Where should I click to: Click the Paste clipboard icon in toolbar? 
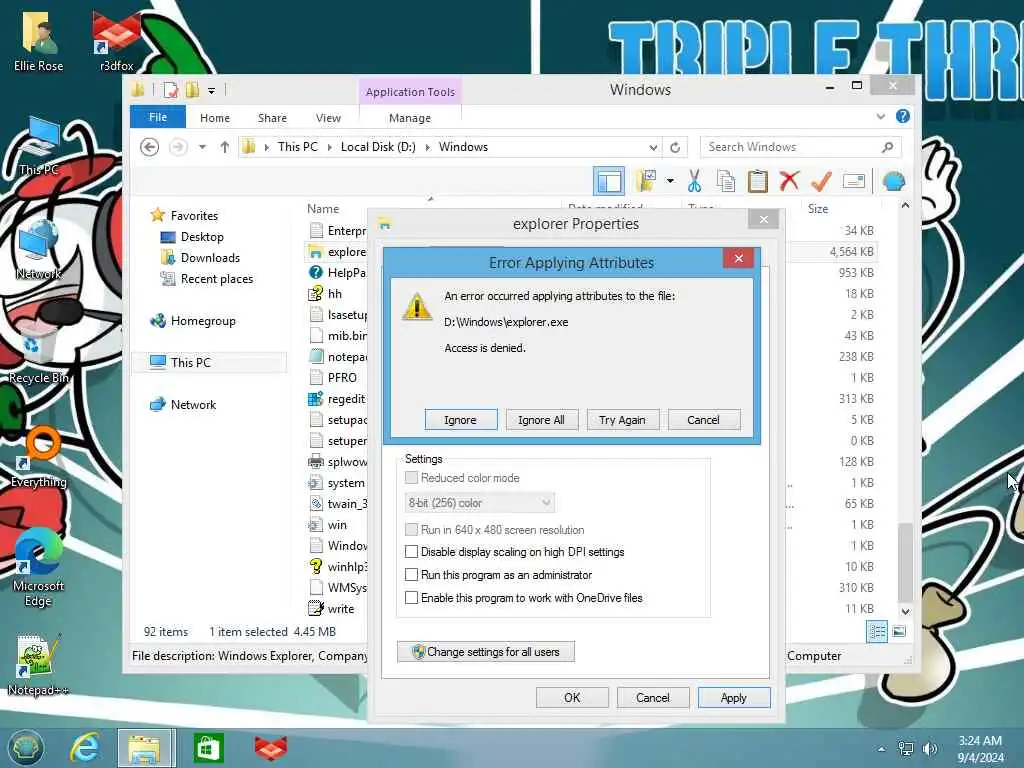pos(758,181)
